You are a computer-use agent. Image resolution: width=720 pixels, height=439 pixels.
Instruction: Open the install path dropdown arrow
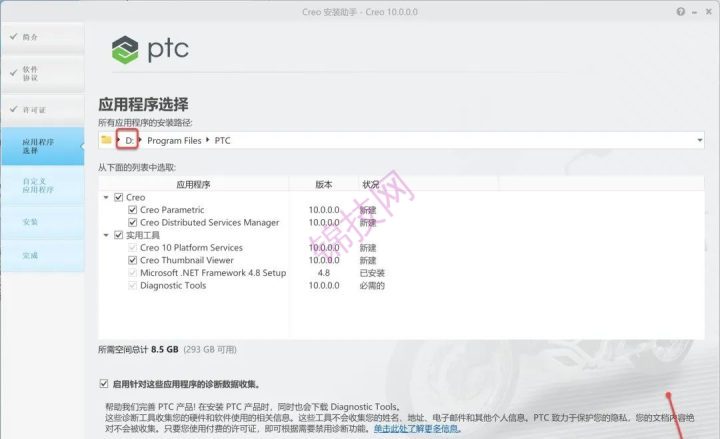point(699,140)
